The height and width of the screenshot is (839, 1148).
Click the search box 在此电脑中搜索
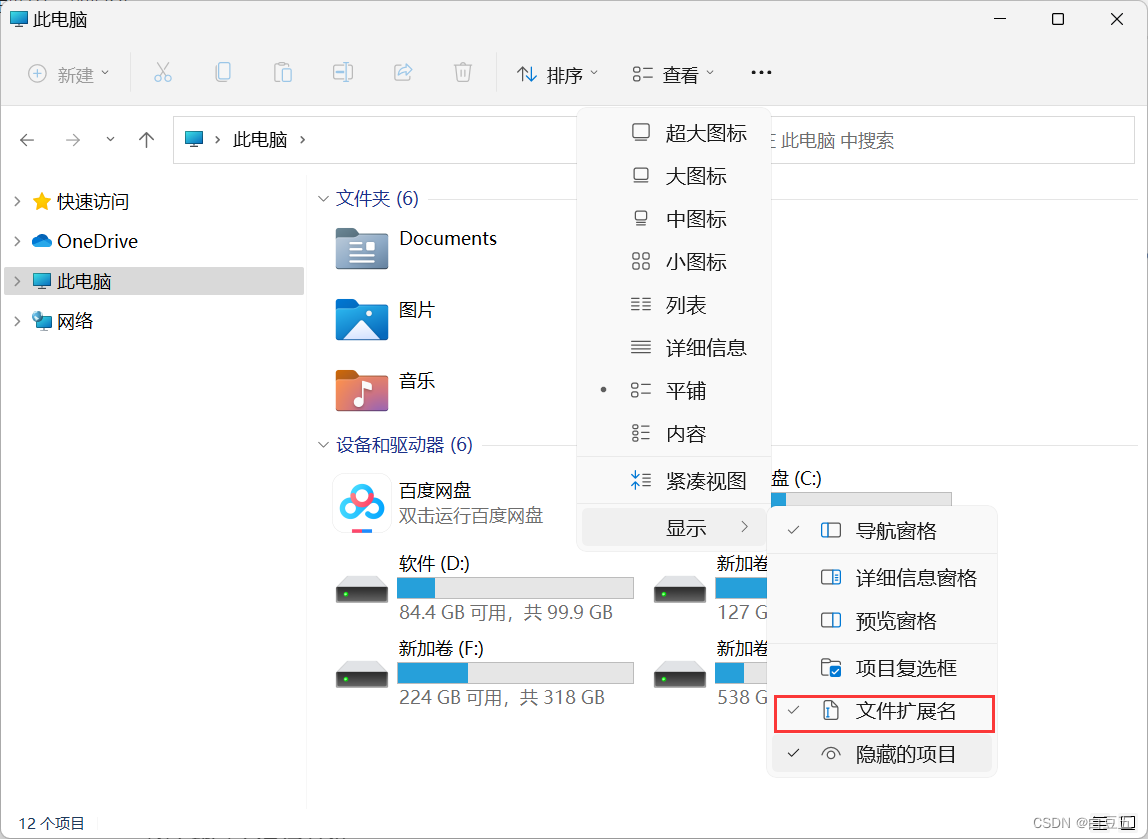952,140
